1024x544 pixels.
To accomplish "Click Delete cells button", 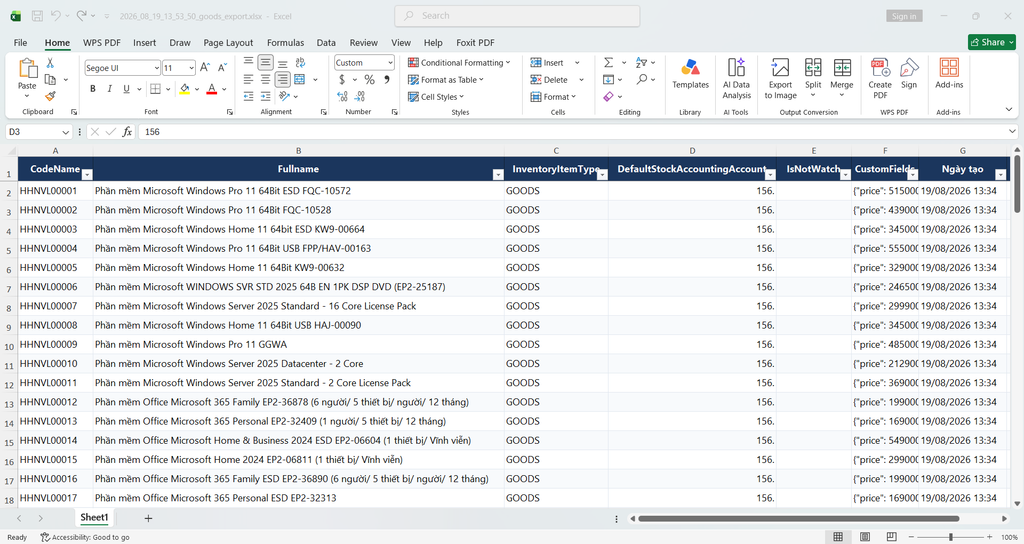I will click(549, 80).
